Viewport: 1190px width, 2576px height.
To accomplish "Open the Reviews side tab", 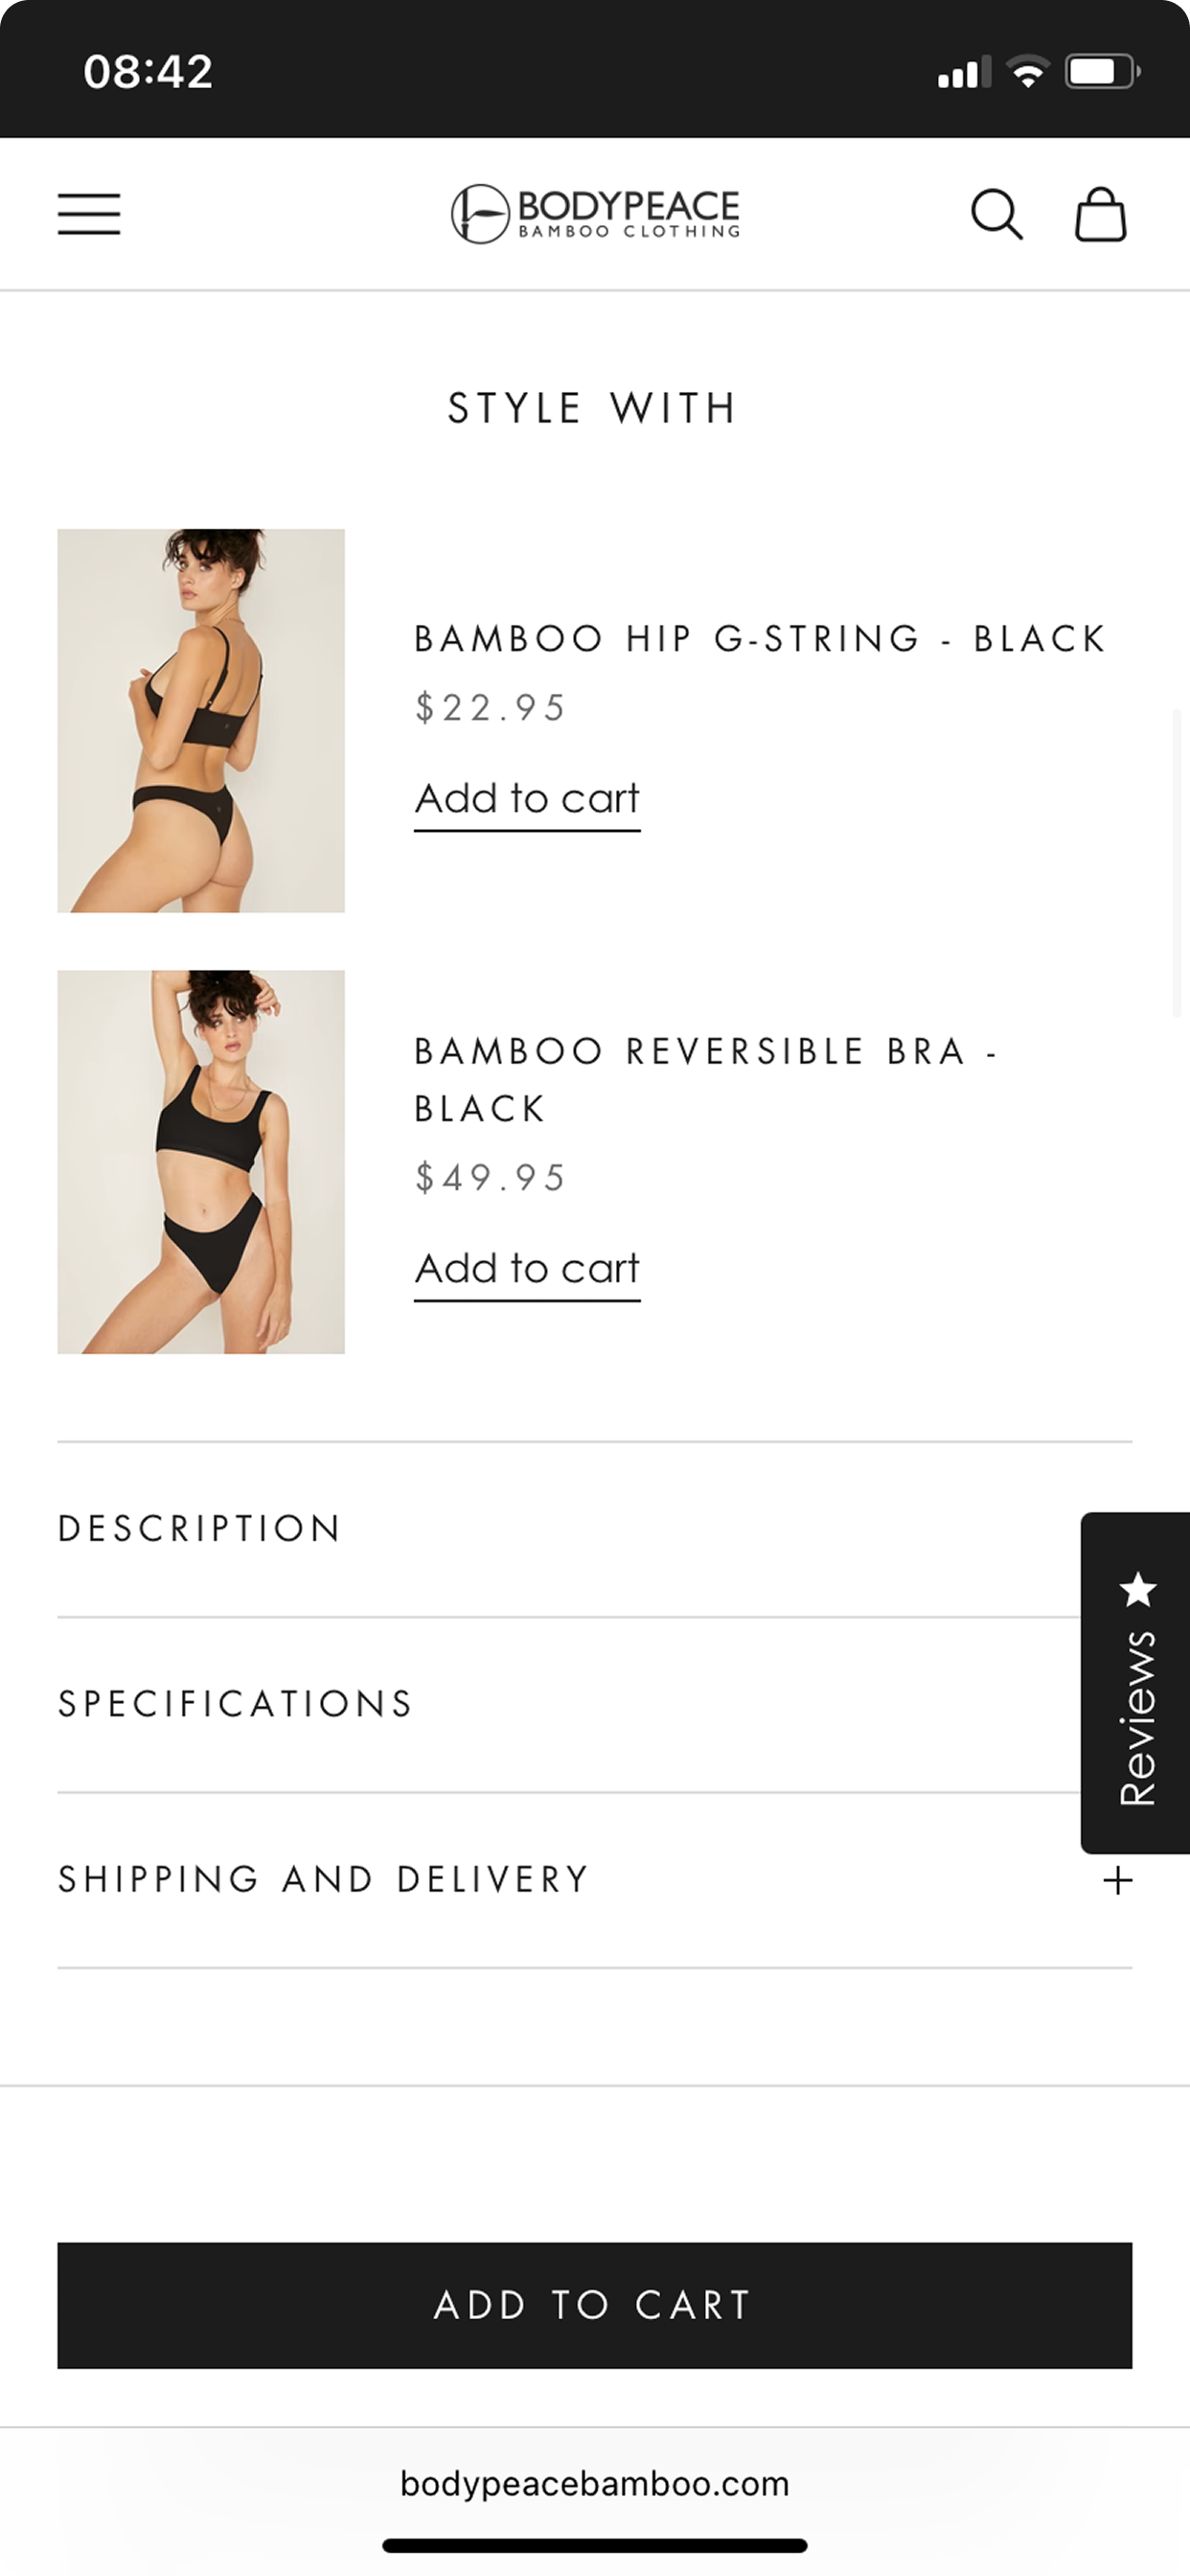I will tap(1136, 1683).
